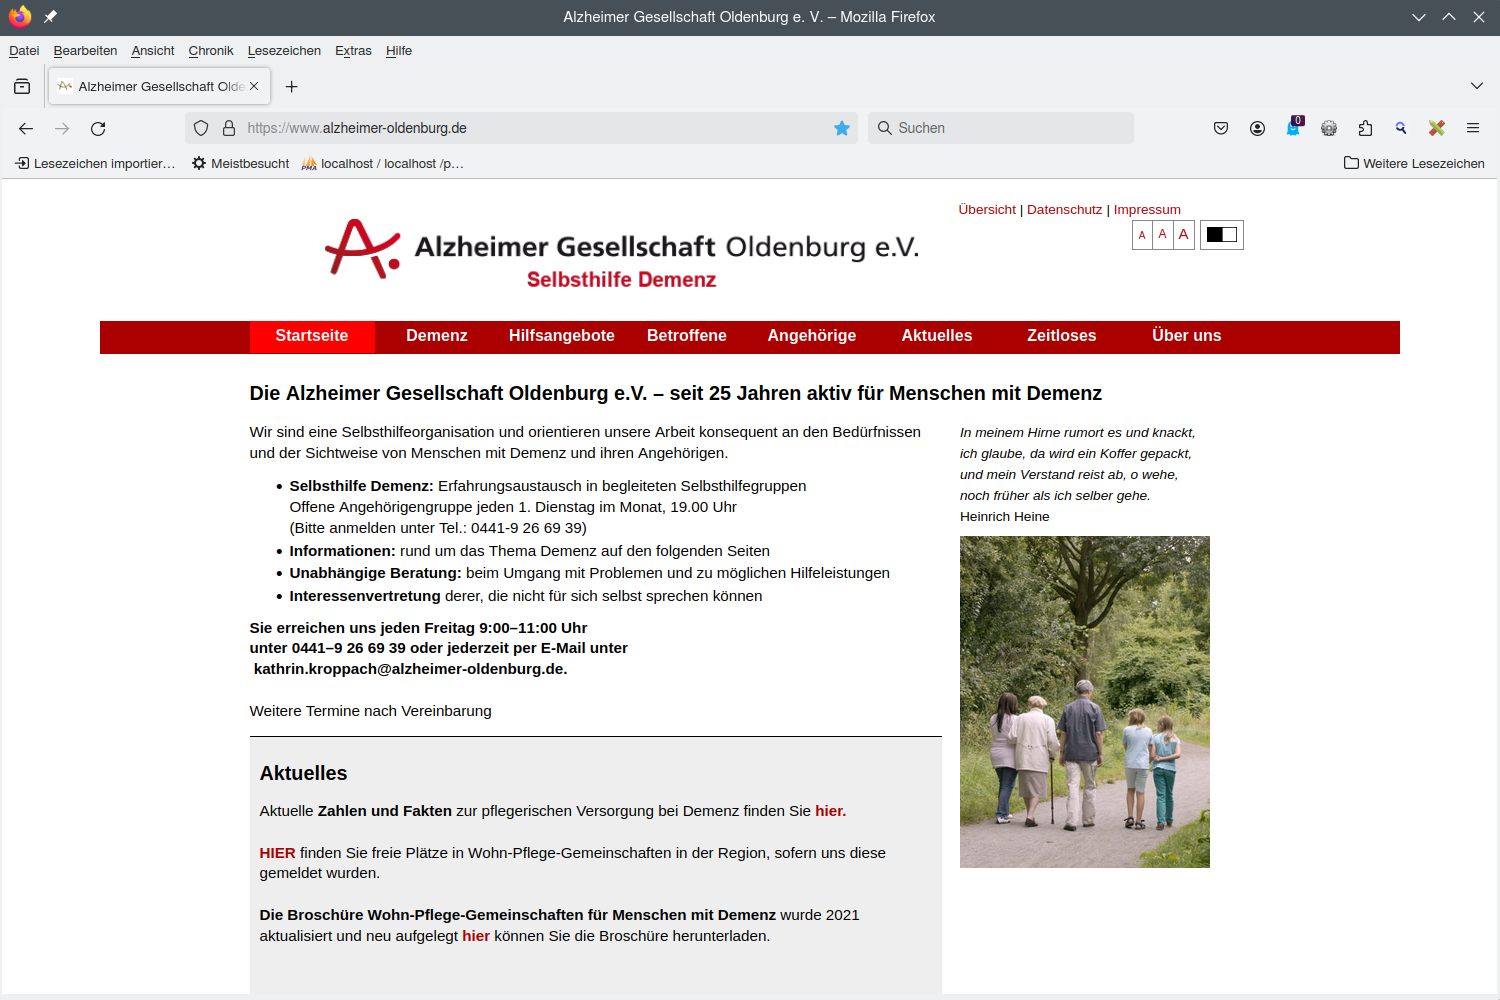Click the address bar URL field
1500x1000 pixels.
pos(520,128)
